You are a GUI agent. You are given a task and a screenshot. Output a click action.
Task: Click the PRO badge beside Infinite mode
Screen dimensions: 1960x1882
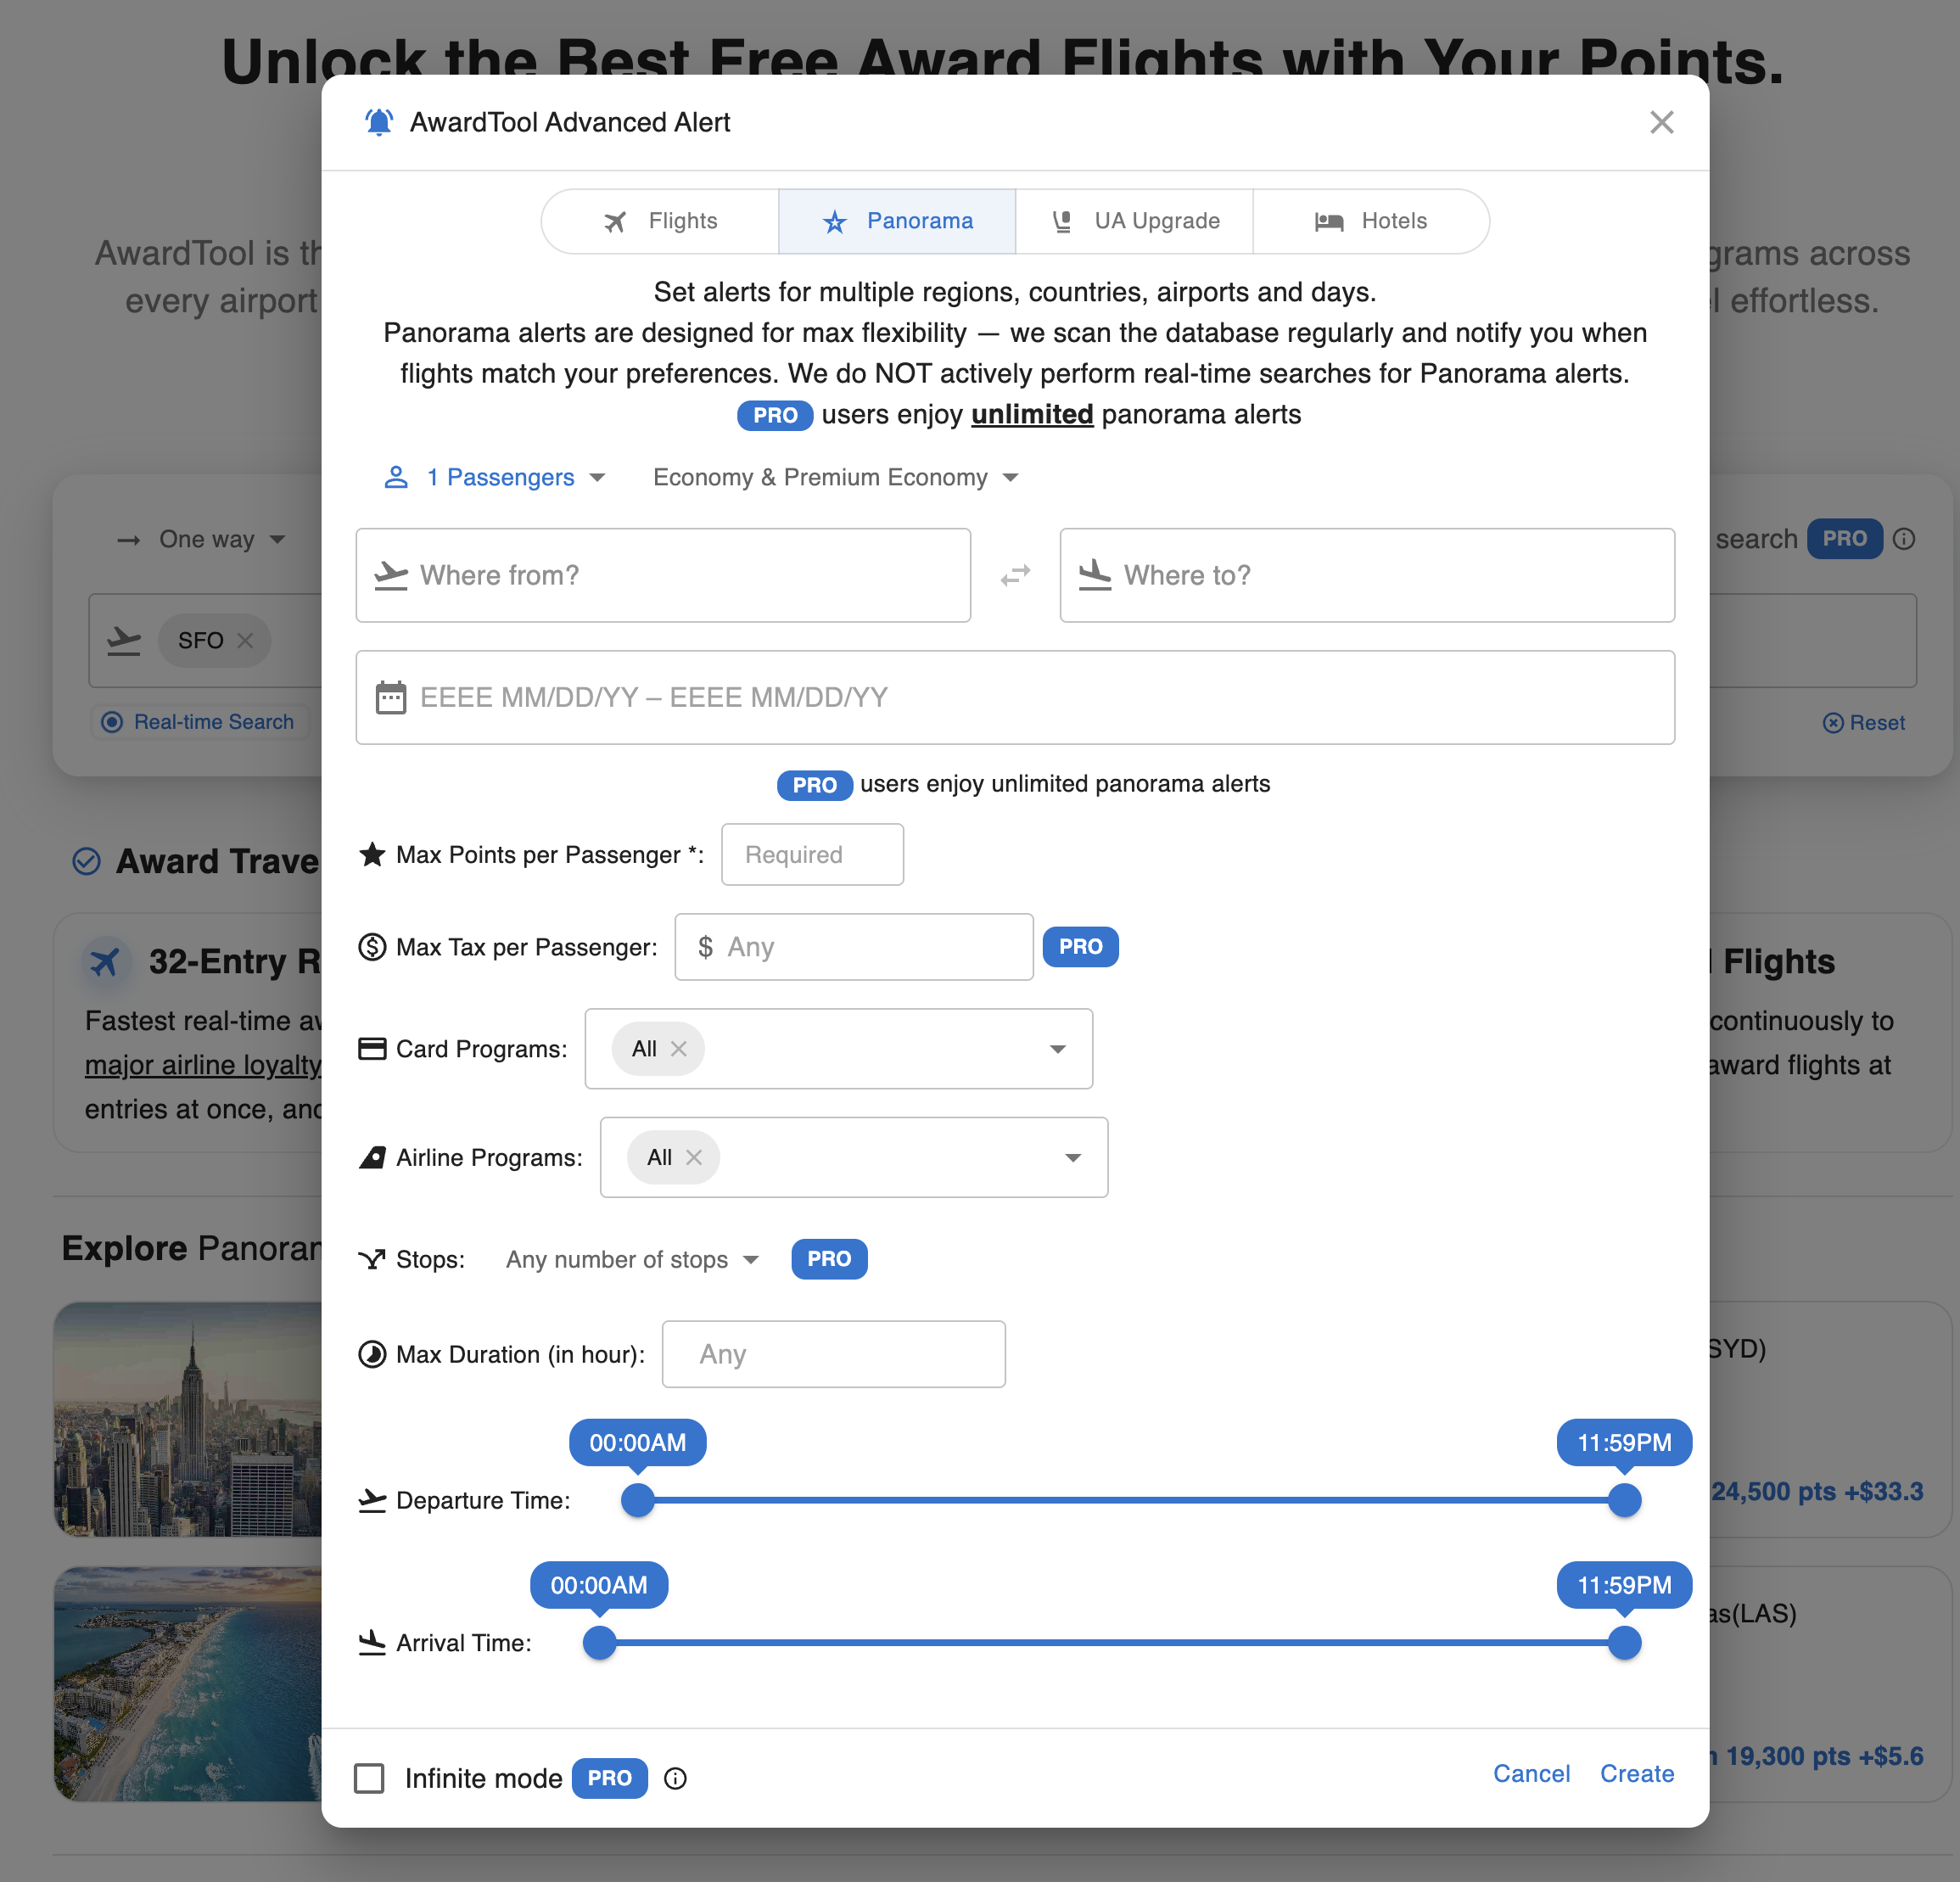[x=609, y=1777]
